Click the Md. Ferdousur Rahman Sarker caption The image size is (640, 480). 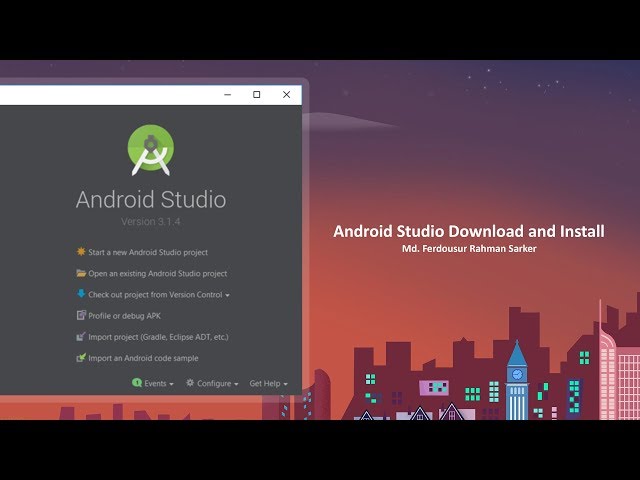[x=469, y=249]
